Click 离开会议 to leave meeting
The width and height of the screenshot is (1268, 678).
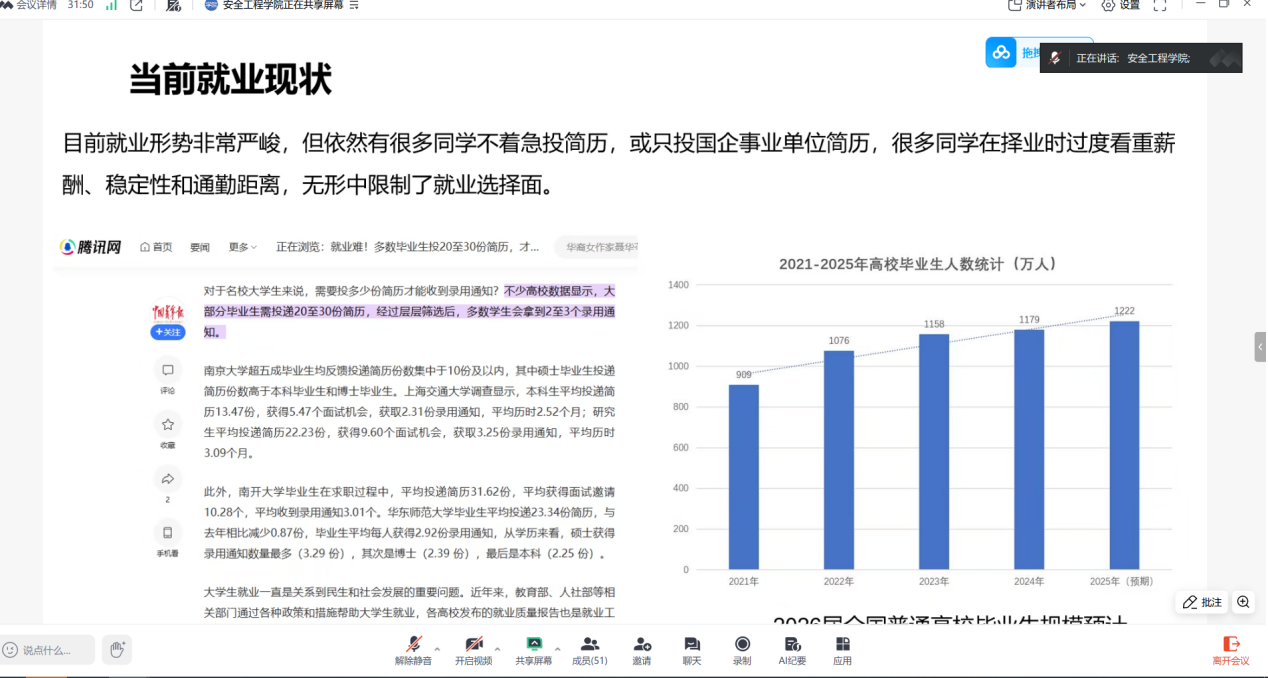pos(1231,650)
